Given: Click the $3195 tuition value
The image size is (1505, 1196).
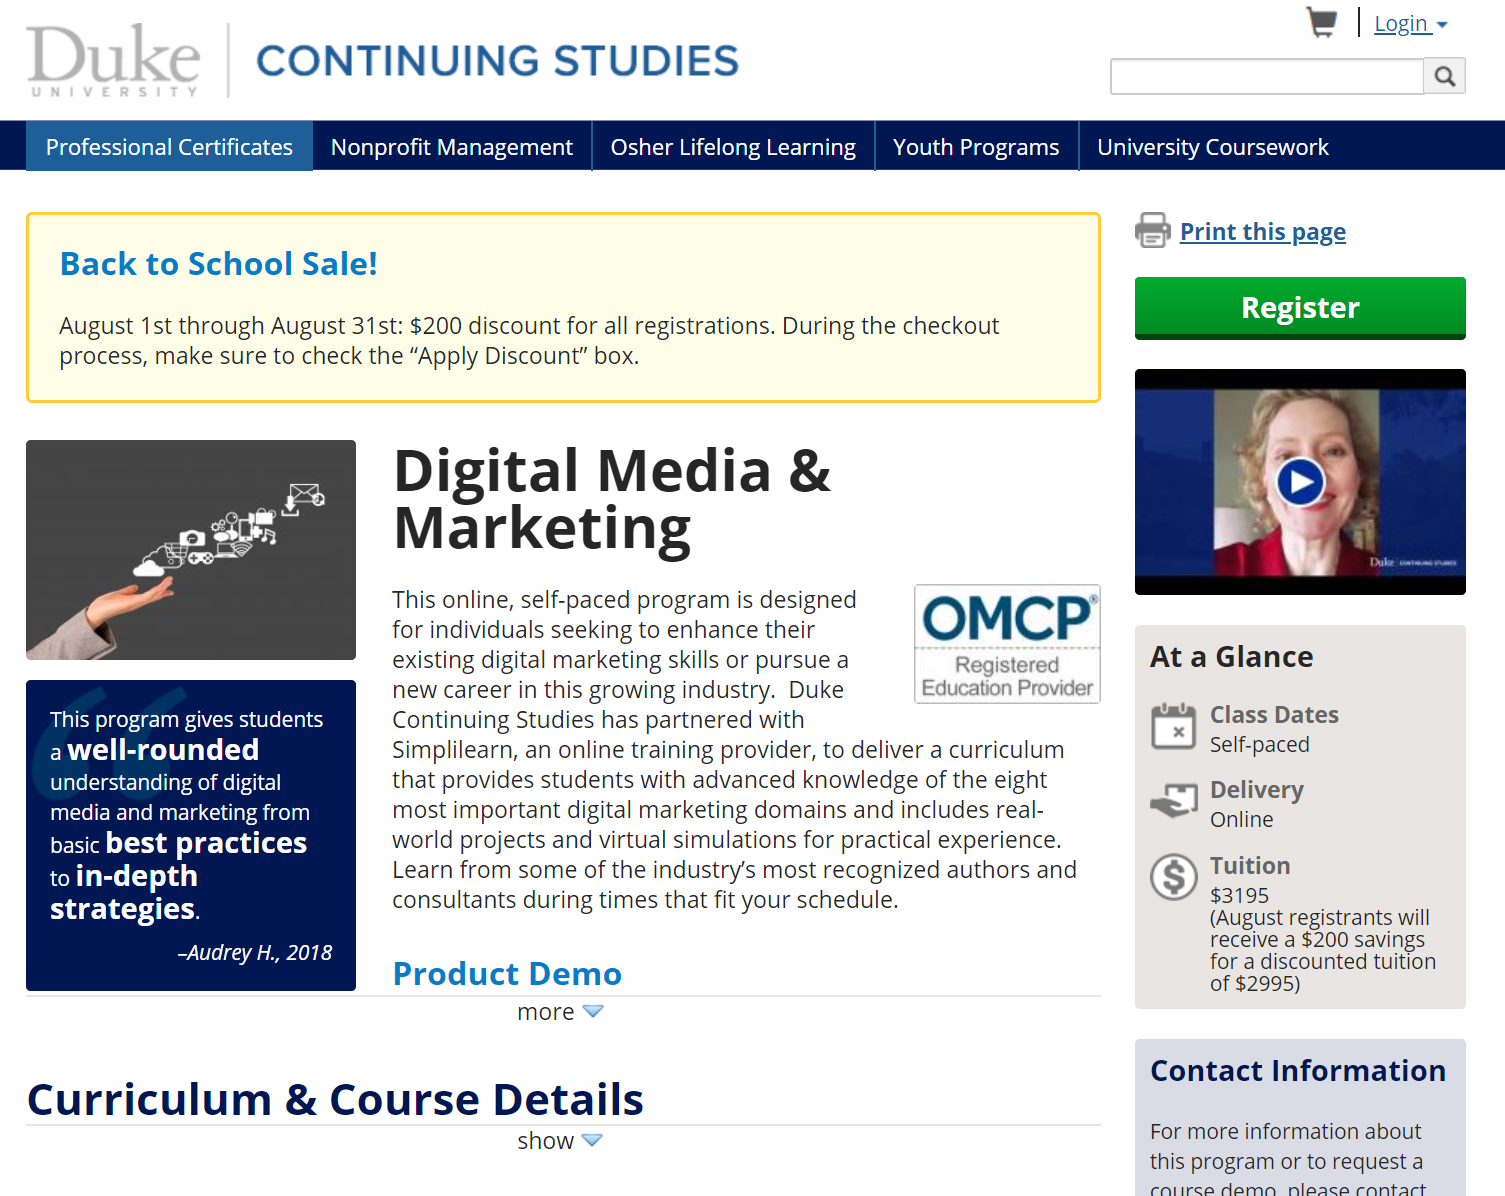Looking at the screenshot, I should point(1239,895).
